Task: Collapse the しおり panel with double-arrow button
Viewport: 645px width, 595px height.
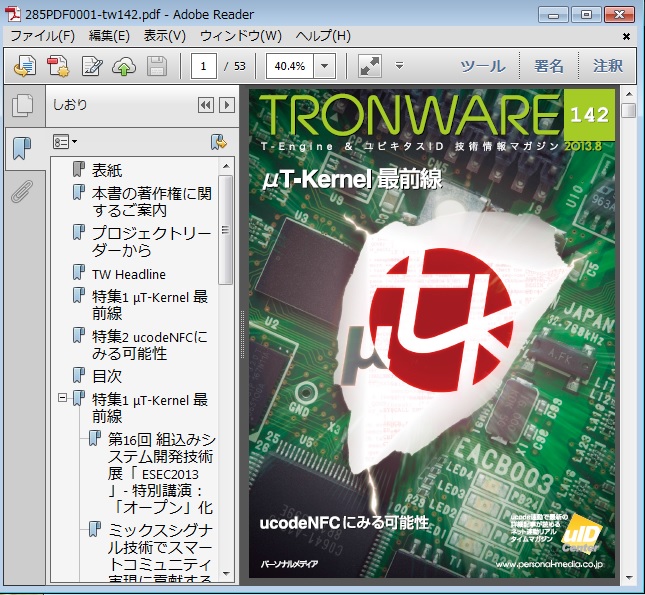Action: click(206, 105)
